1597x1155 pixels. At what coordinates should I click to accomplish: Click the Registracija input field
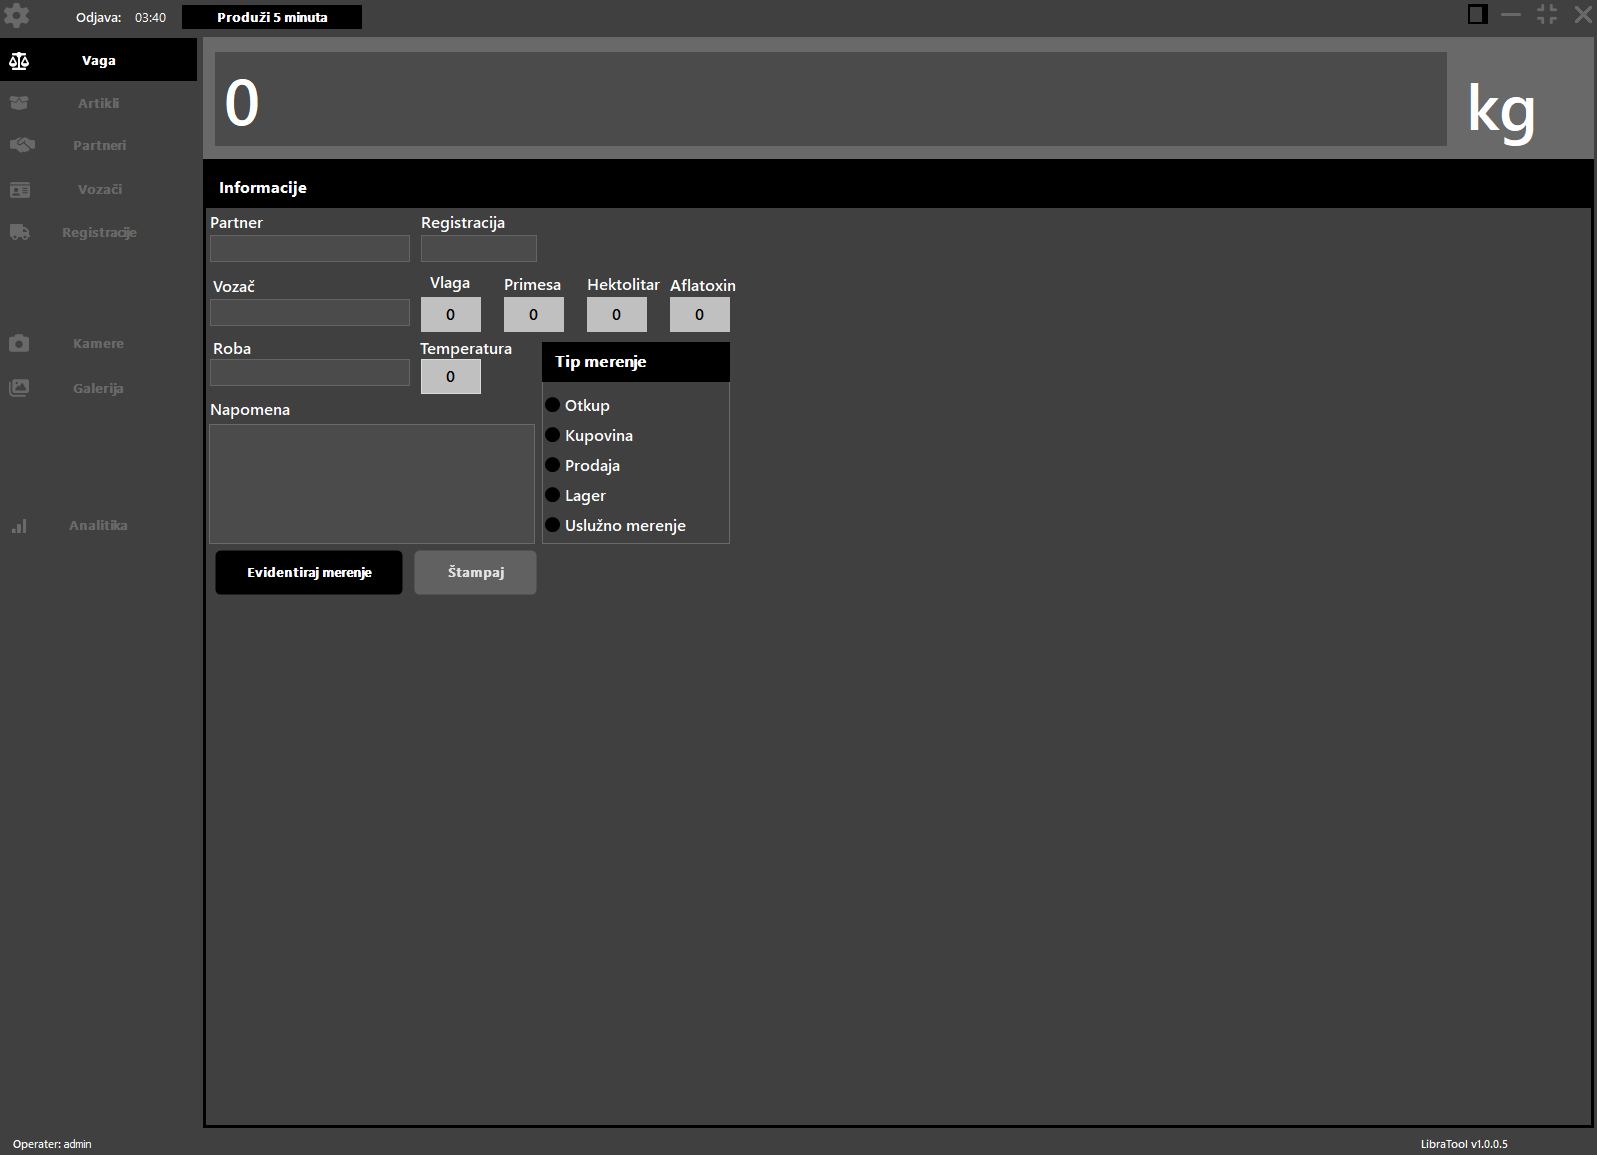pyautogui.click(x=479, y=248)
